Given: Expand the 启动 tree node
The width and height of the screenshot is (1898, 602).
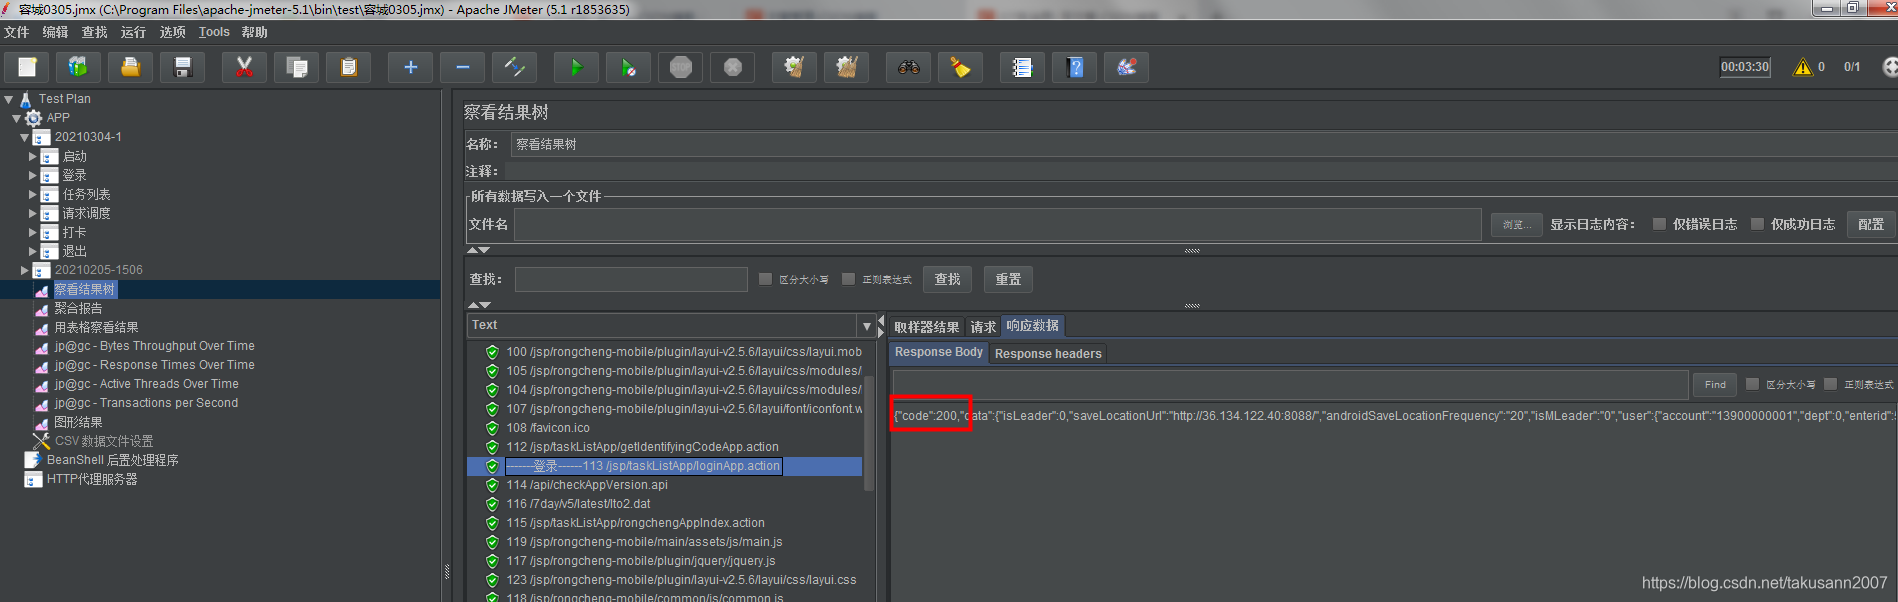Looking at the screenshot, I should (33, 156).
